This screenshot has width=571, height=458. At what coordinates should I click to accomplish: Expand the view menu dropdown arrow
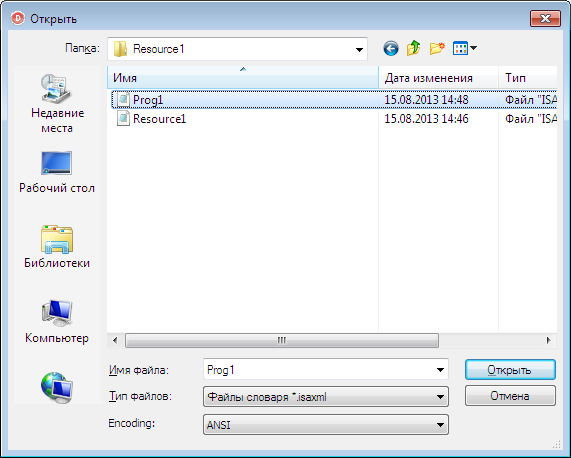point(473,48)
